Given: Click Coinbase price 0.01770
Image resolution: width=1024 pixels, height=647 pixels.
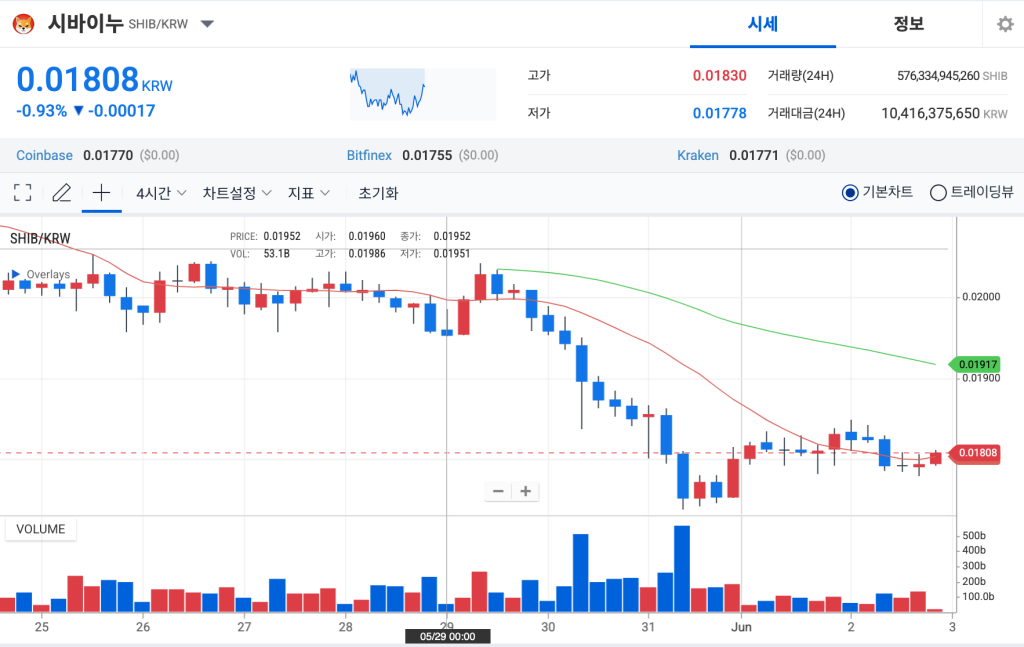Looking at the screenshot, I should [x=108, y=155].
